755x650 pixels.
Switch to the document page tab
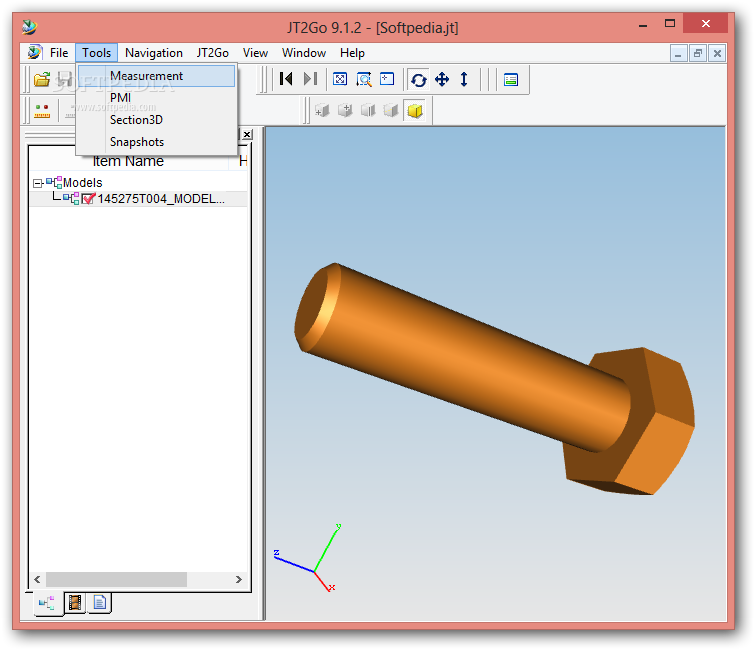(100, 602)
